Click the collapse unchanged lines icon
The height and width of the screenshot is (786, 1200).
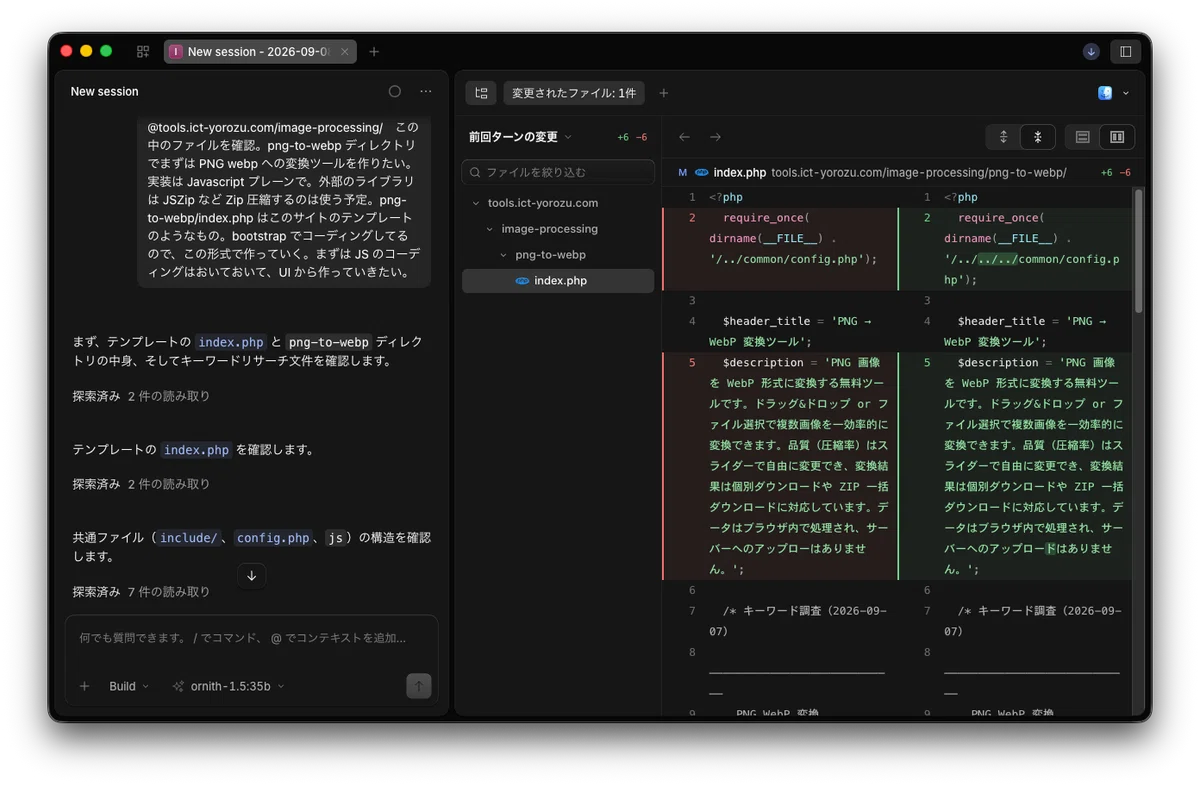click(x=1038, y=137)
